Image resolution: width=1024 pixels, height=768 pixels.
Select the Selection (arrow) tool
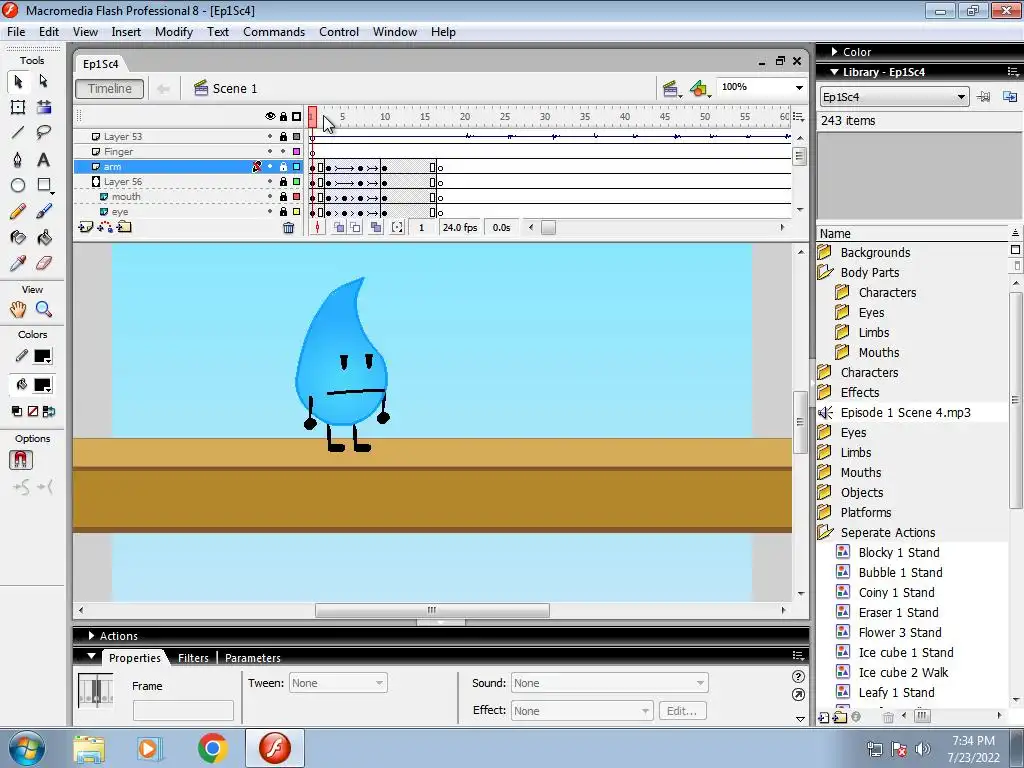(18, 81)
